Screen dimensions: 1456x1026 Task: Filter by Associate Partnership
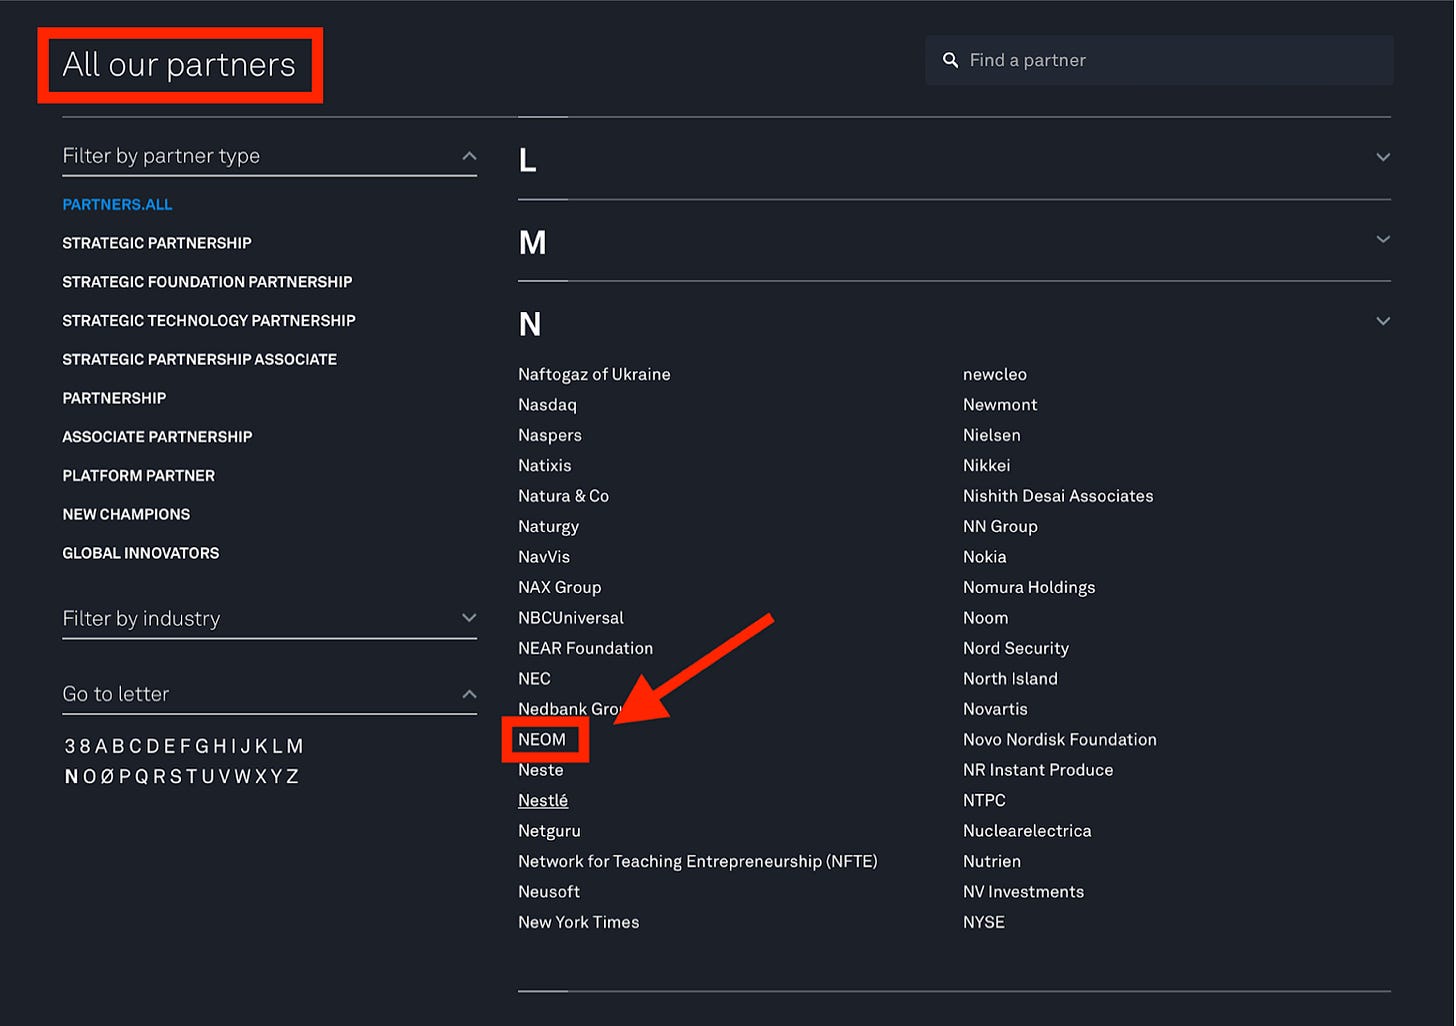point(157,437)
